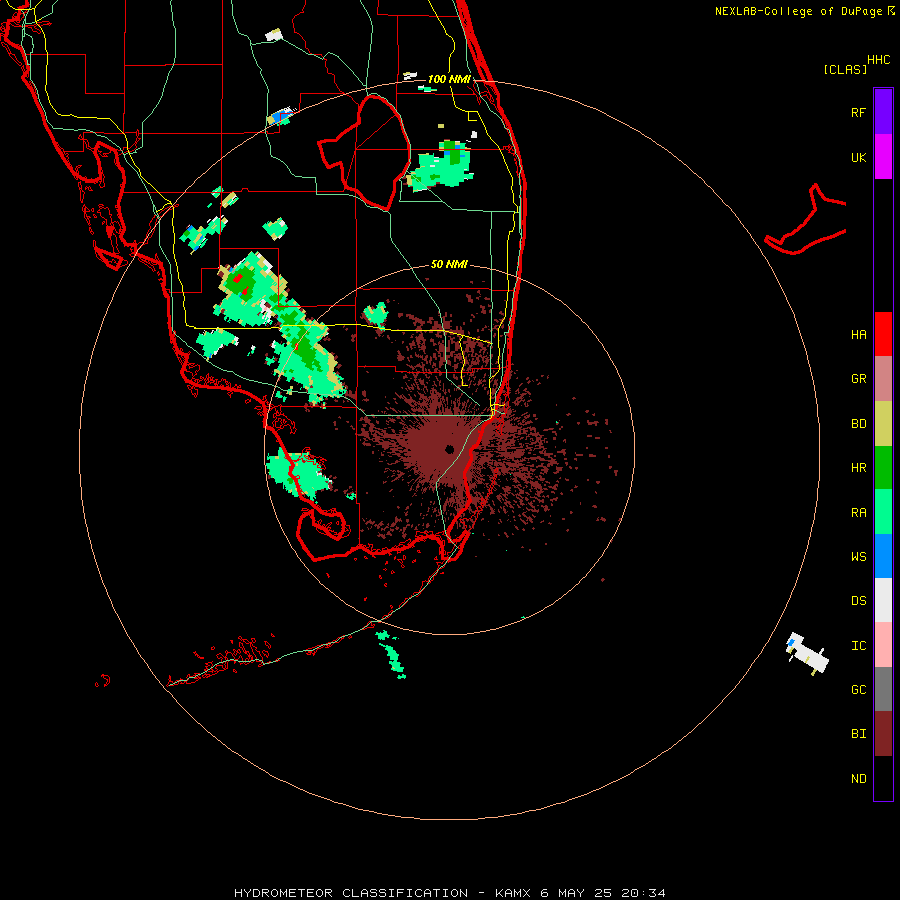This screenshot has width=900, height=900.
Task: Click the 'NEXLAB-College of DuPage' credit text
Action: click(x=798, y=11)
